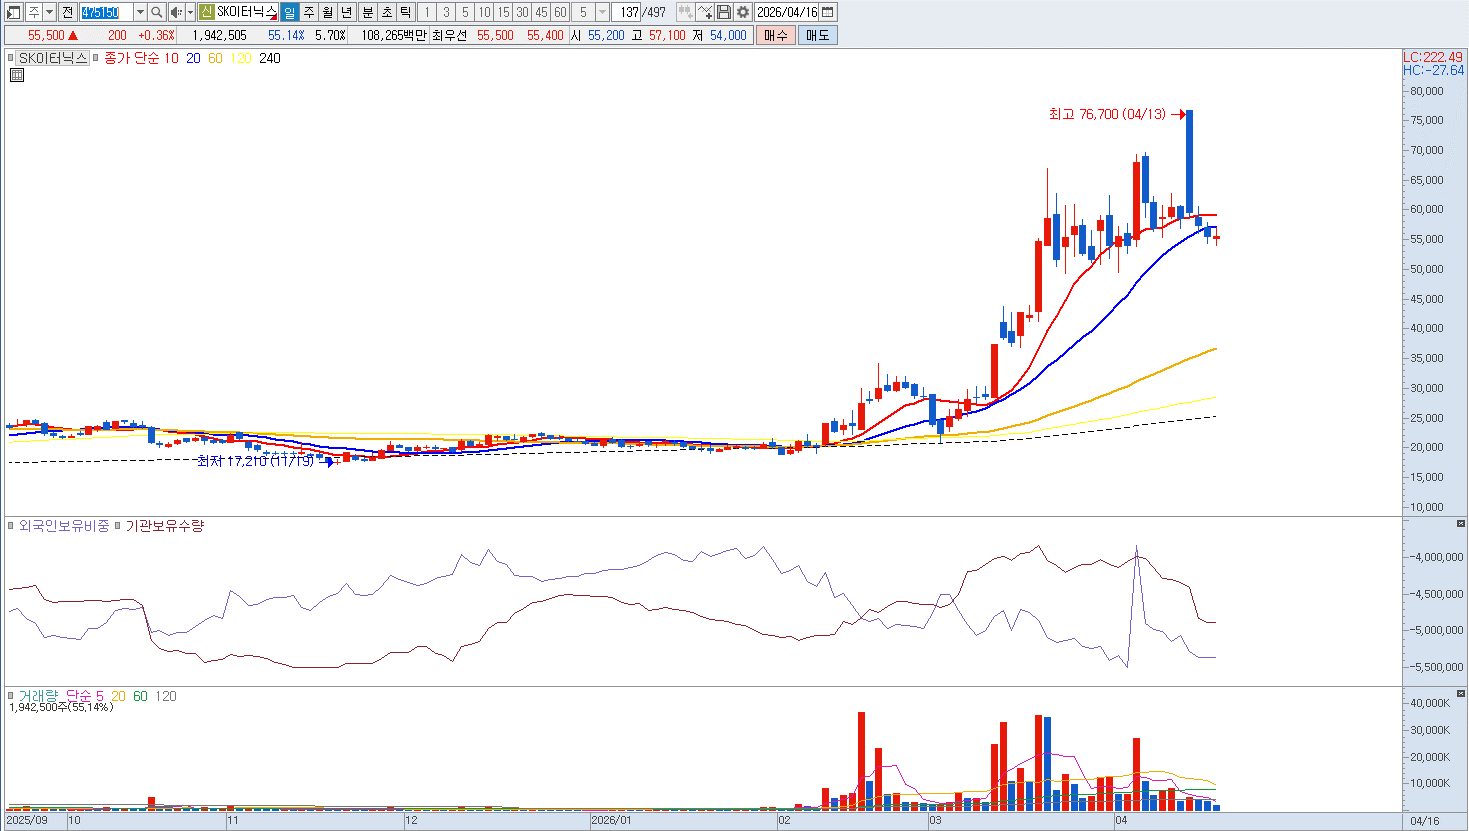Select the 틱 tick period tab
Image resolution: width=1469 pixels, height=831 pixels.
point(406,12)
